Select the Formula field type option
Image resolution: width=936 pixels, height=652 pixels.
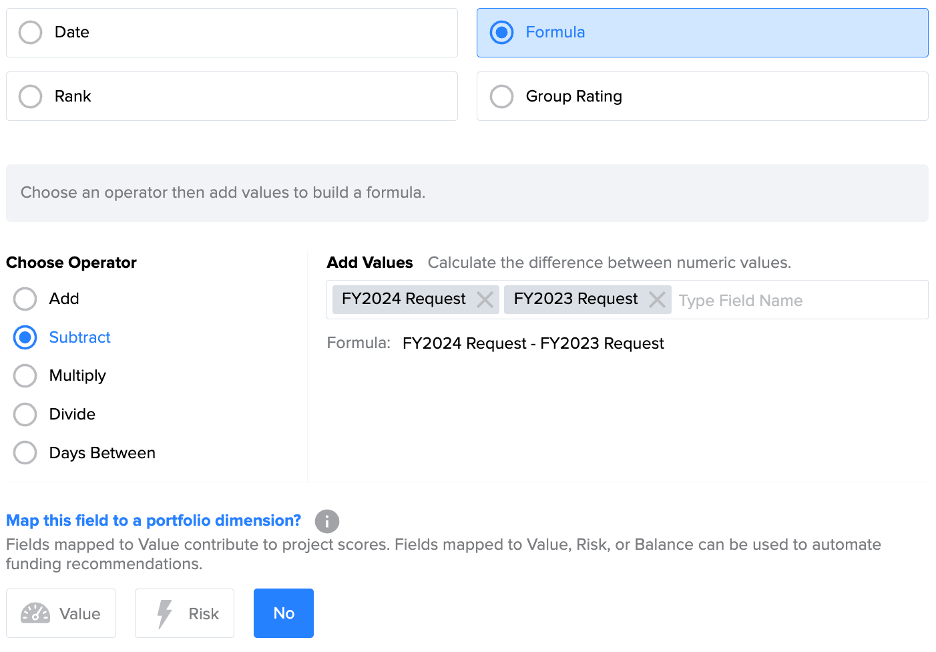click(702, 33)
